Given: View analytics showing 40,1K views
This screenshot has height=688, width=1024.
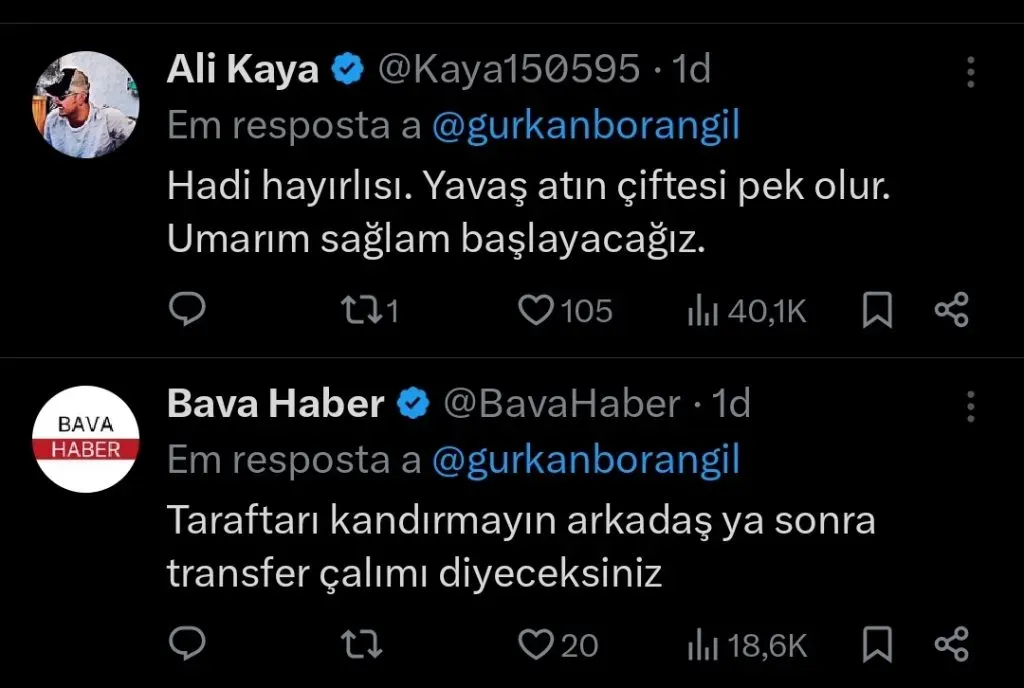Looking at the screenshot, I should coord(747,311).
